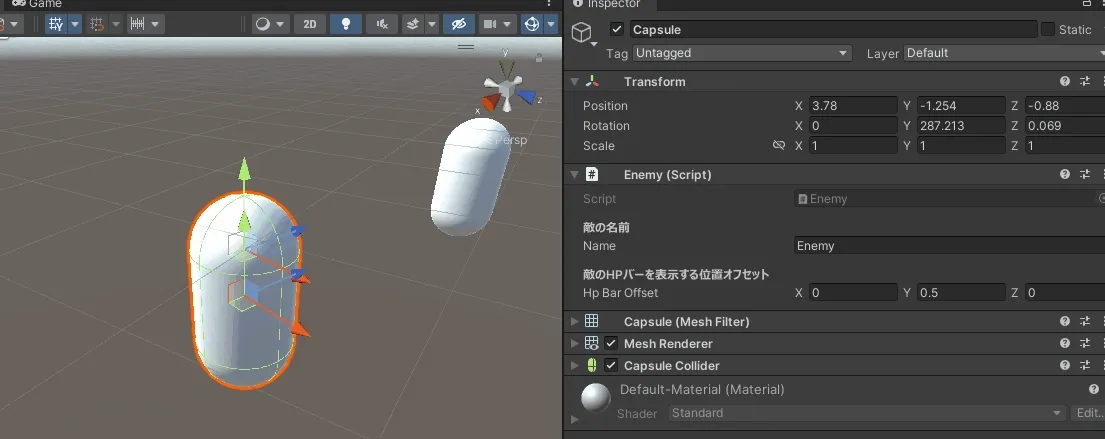Click the gizmos sphere icon

tap(532, 24)
